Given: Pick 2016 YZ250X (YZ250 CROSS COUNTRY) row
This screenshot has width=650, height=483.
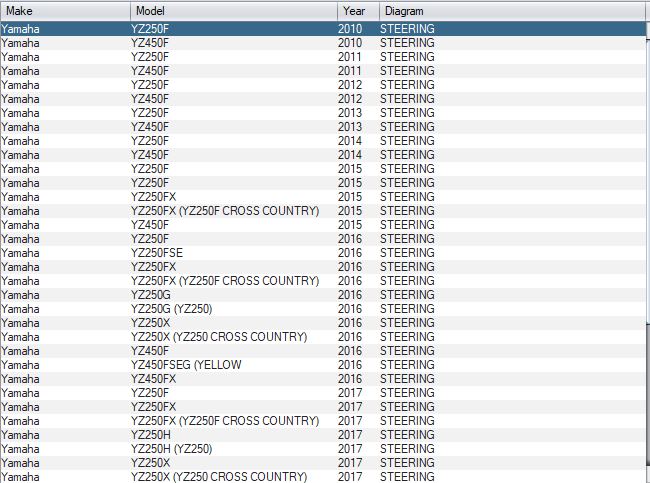Looking at the screenshot, I should (323, 337).
